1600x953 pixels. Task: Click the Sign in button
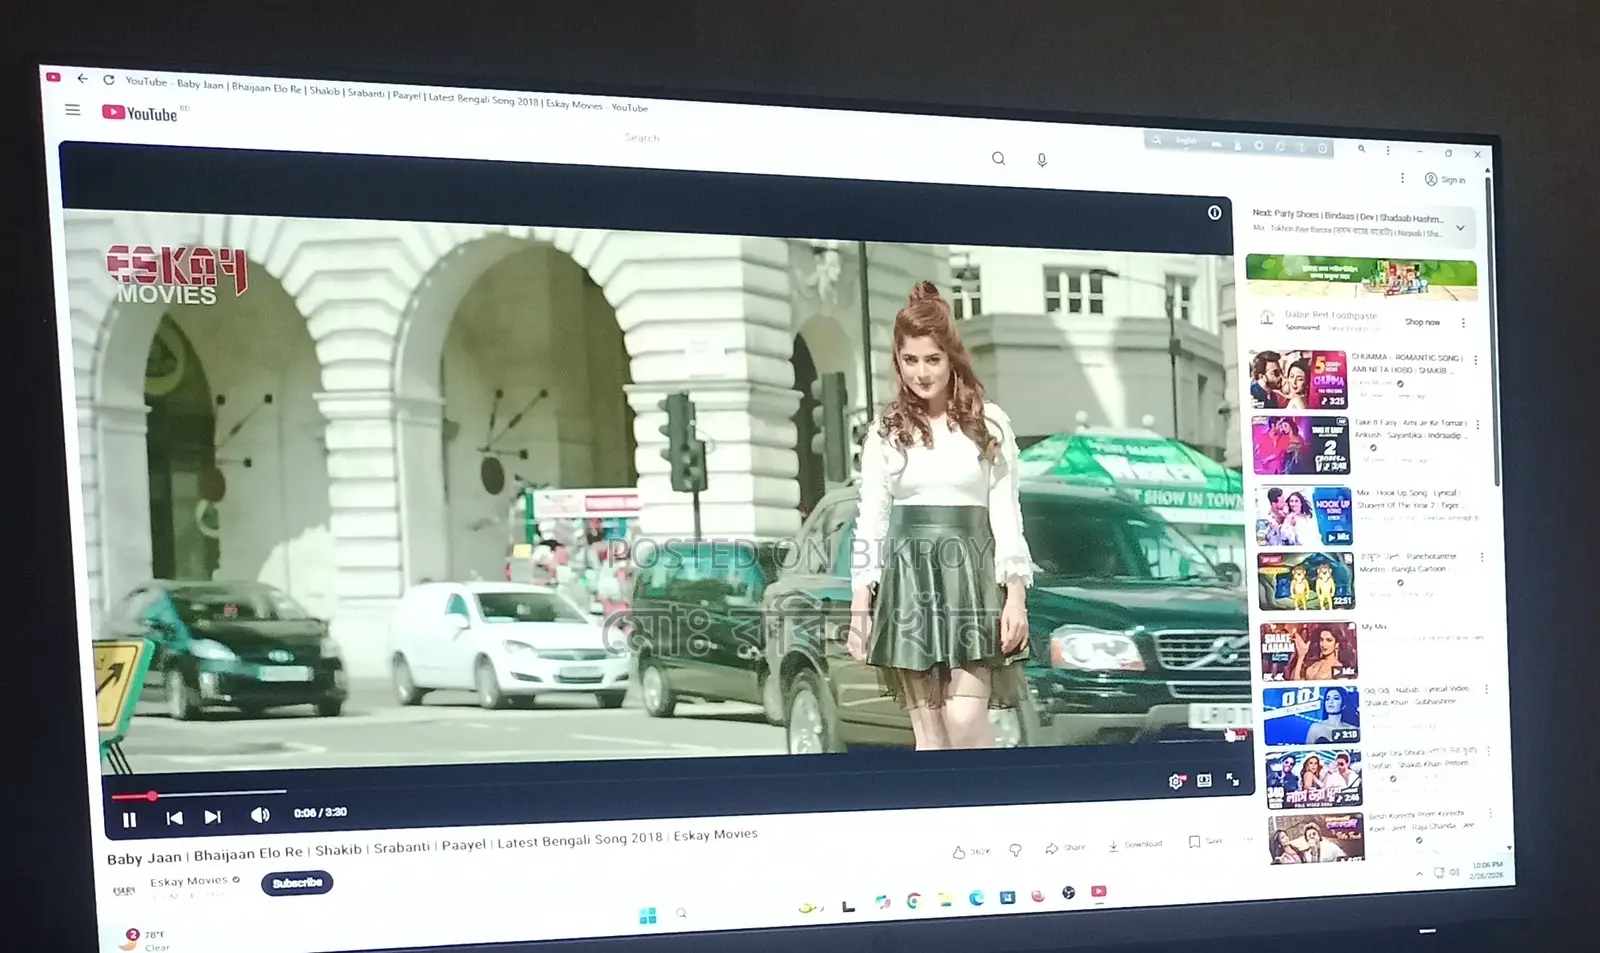tap(1445, 180)
